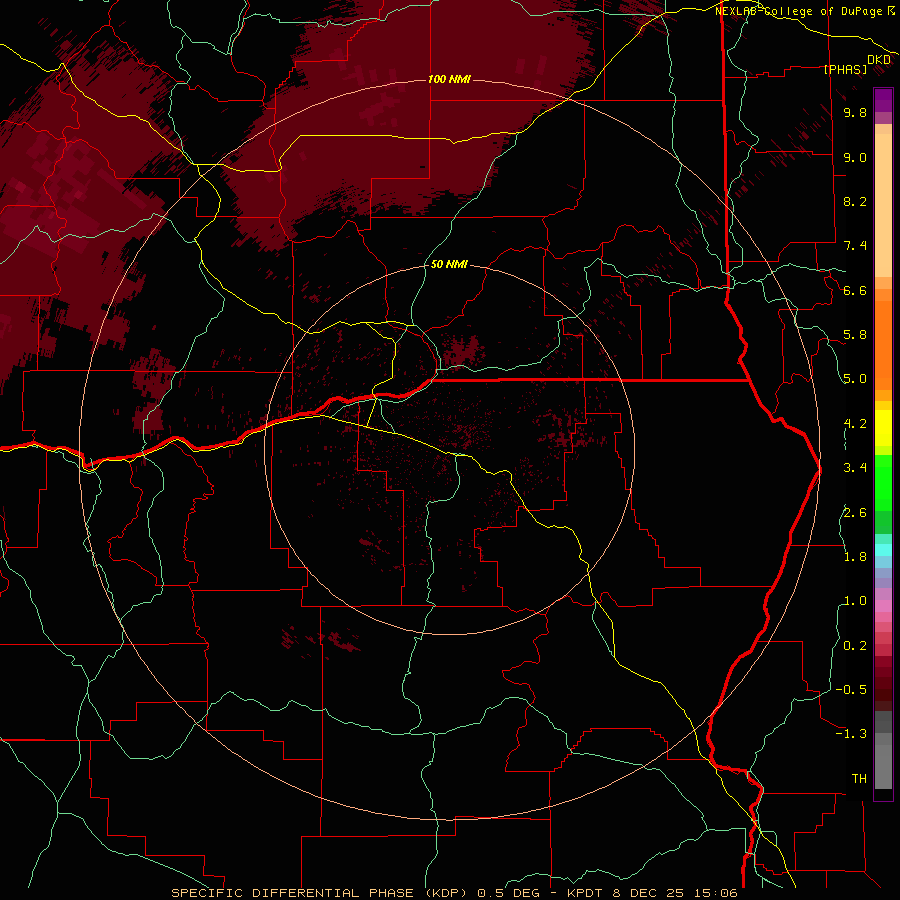The height and width of the screenshot is (900, 900).
Task: Pick the peach segment of the color bar
Action: 883,207
